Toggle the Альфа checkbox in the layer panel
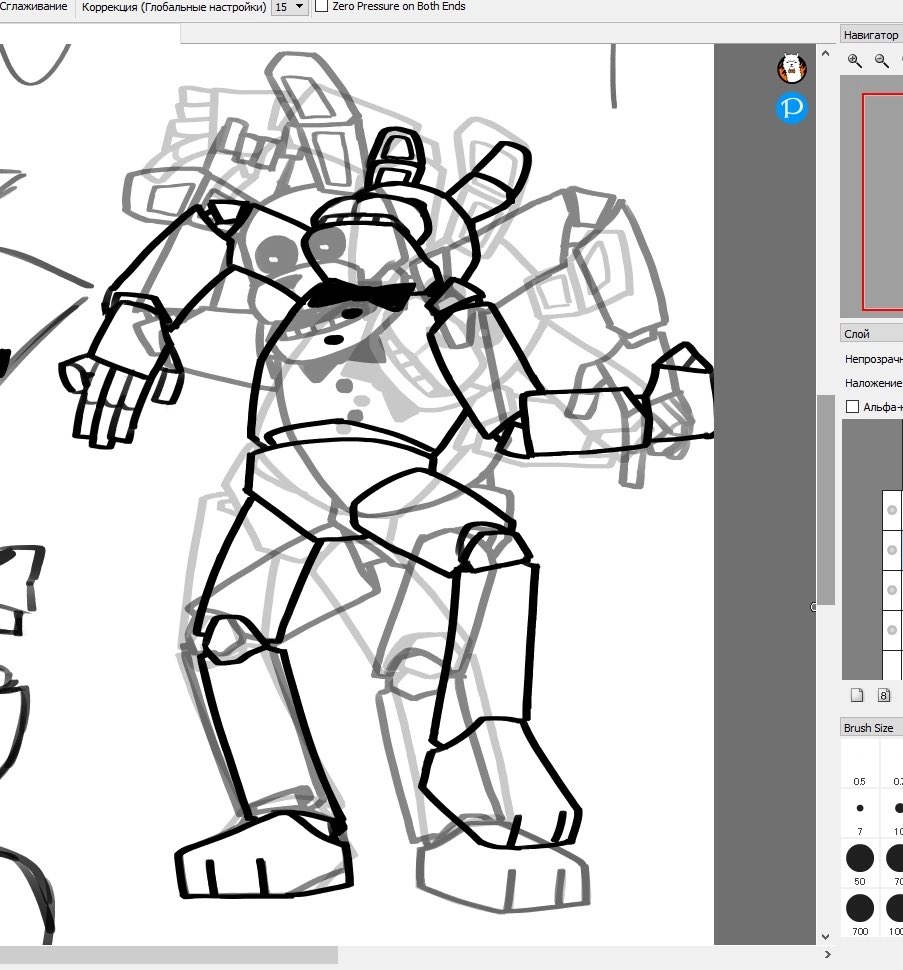 pos(852,406)
